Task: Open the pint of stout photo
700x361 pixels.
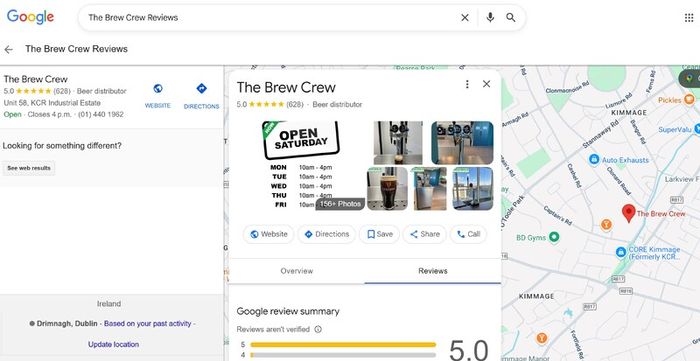Action: (x=387, y=189)
